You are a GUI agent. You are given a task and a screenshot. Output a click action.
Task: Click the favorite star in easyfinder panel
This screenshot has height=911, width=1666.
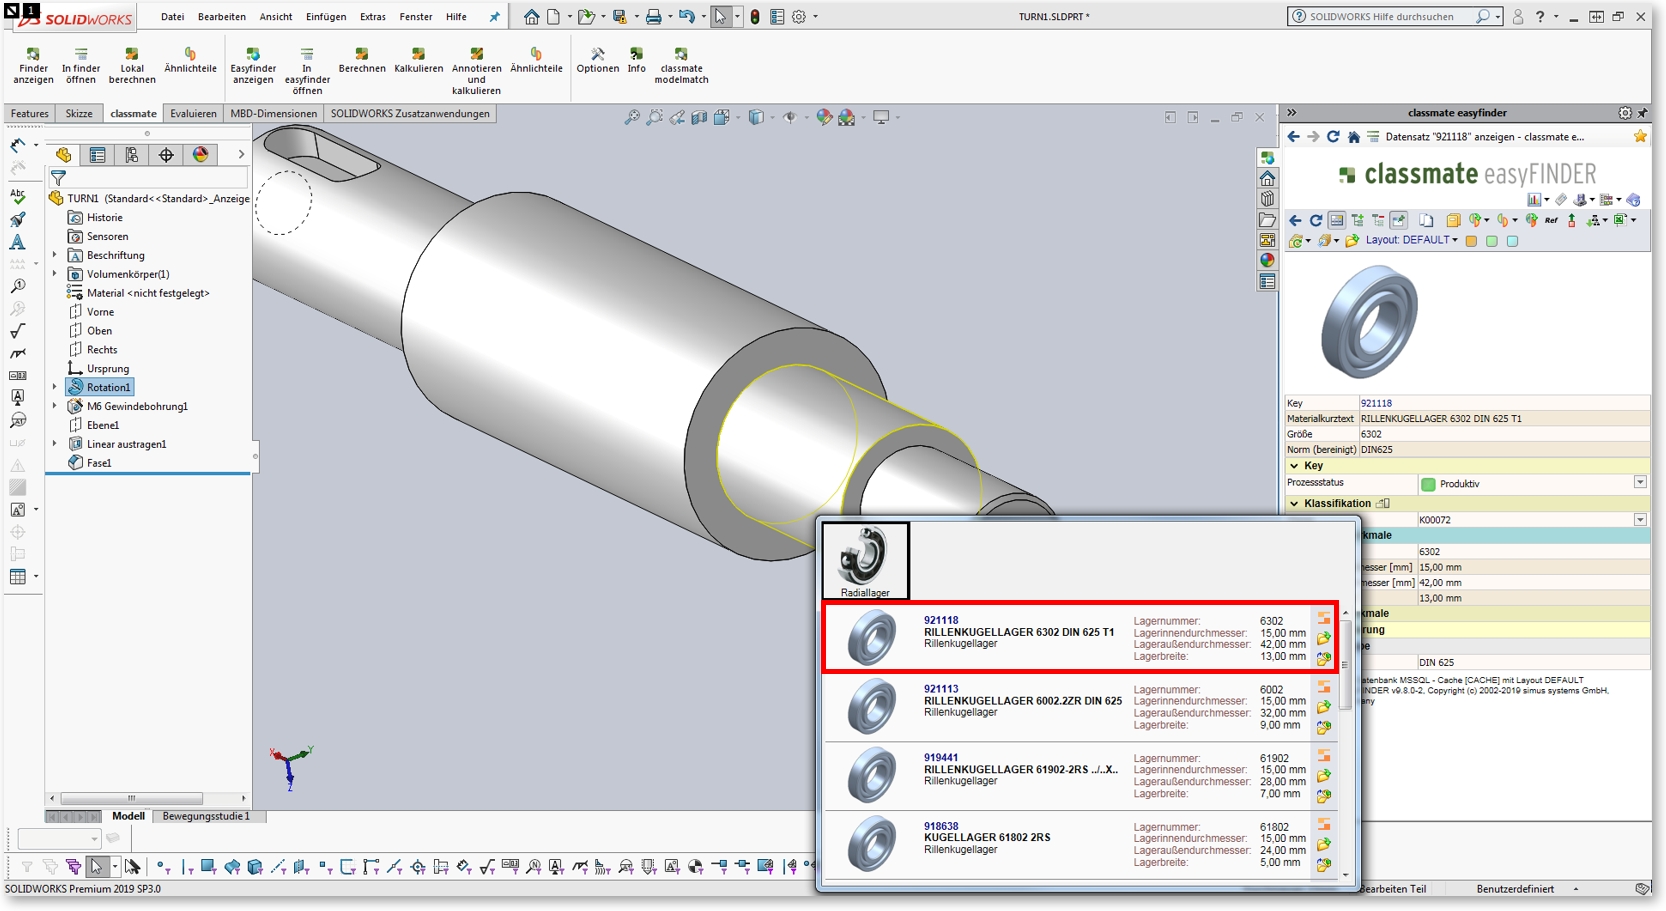point(1640,136)
